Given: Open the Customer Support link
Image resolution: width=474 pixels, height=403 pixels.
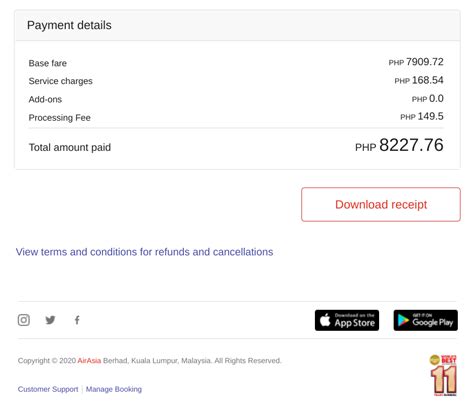Looking at the screenshot, I should pos(48,389).
